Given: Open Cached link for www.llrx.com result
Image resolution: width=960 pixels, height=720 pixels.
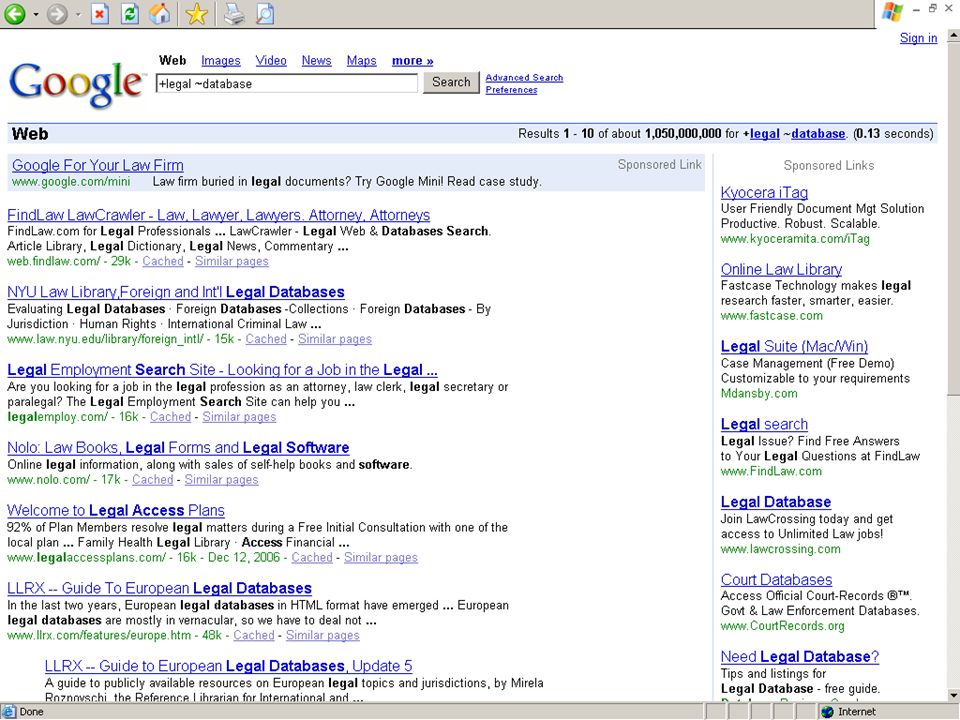Looking at the screenshot, I should 253,635.
